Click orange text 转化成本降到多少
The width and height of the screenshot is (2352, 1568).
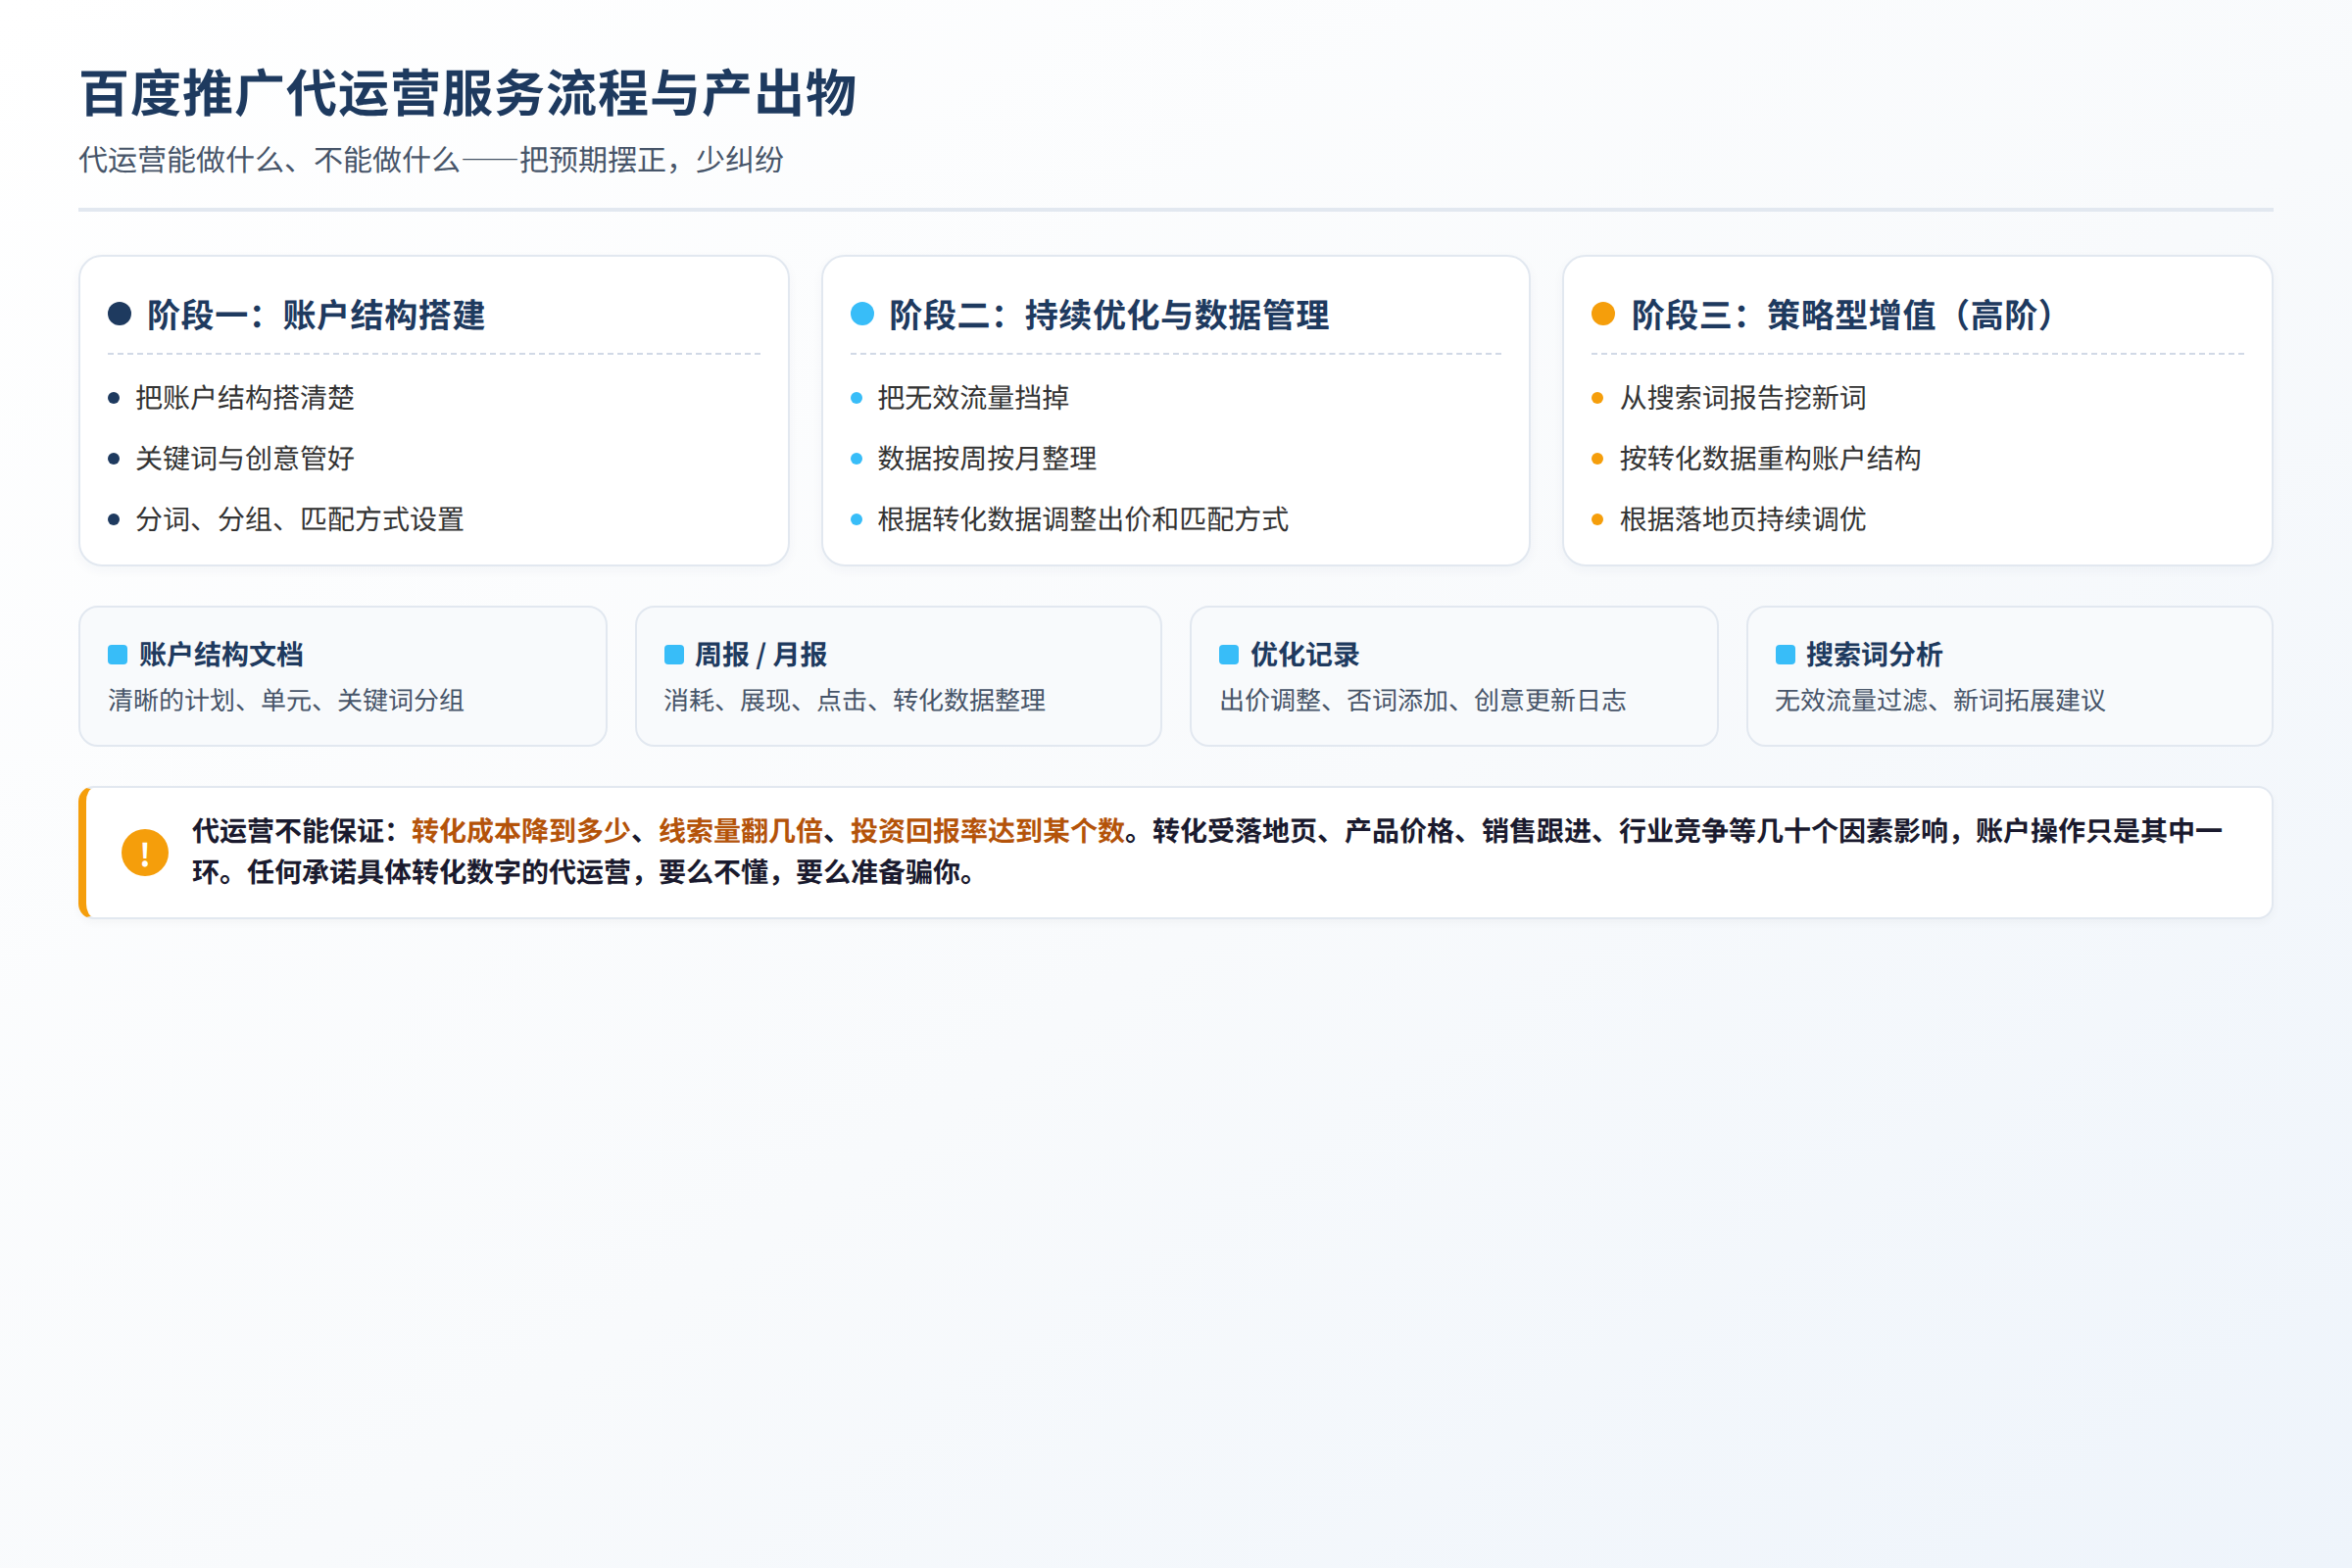[x=521, y=831]
